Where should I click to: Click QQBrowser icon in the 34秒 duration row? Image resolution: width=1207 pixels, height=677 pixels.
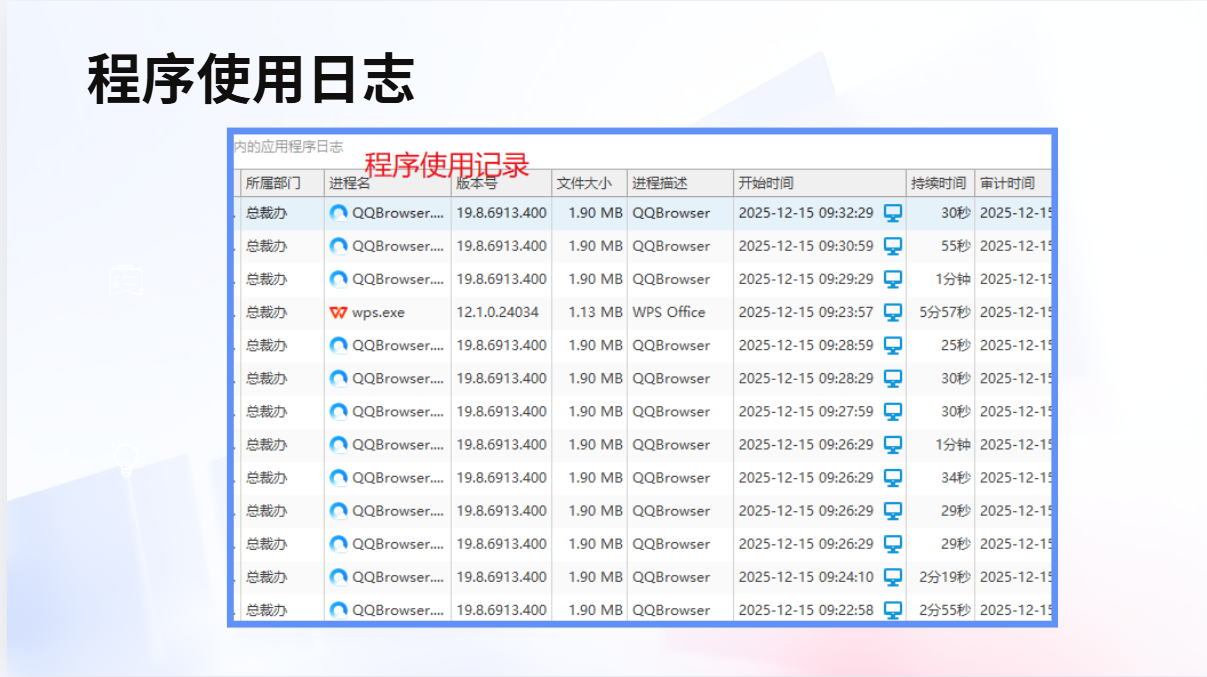[x=338, y=478]
